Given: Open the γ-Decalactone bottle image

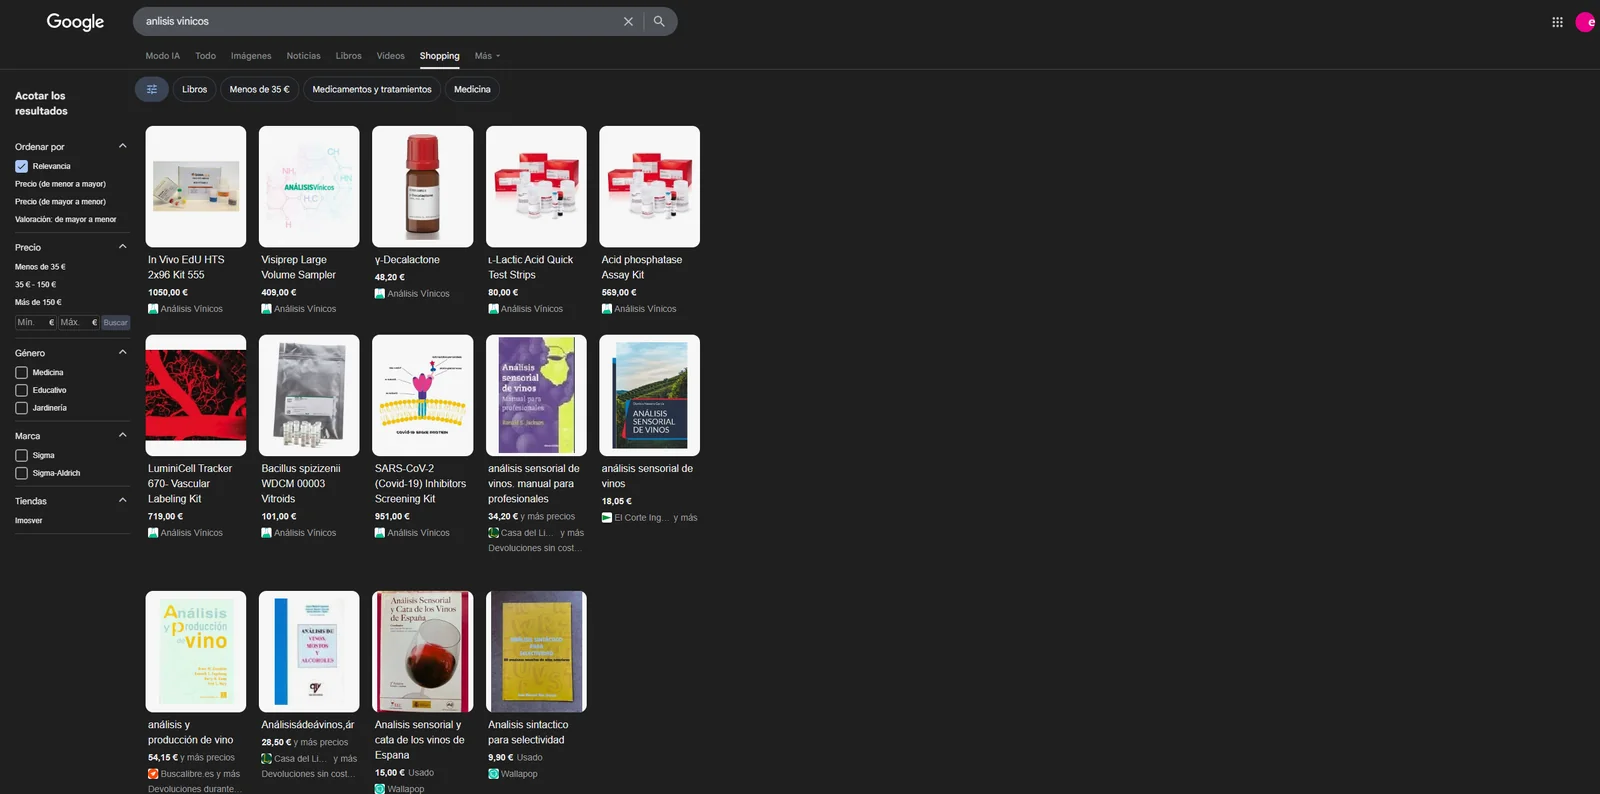Looking at the screenshot, I should (x=422, y=186).
